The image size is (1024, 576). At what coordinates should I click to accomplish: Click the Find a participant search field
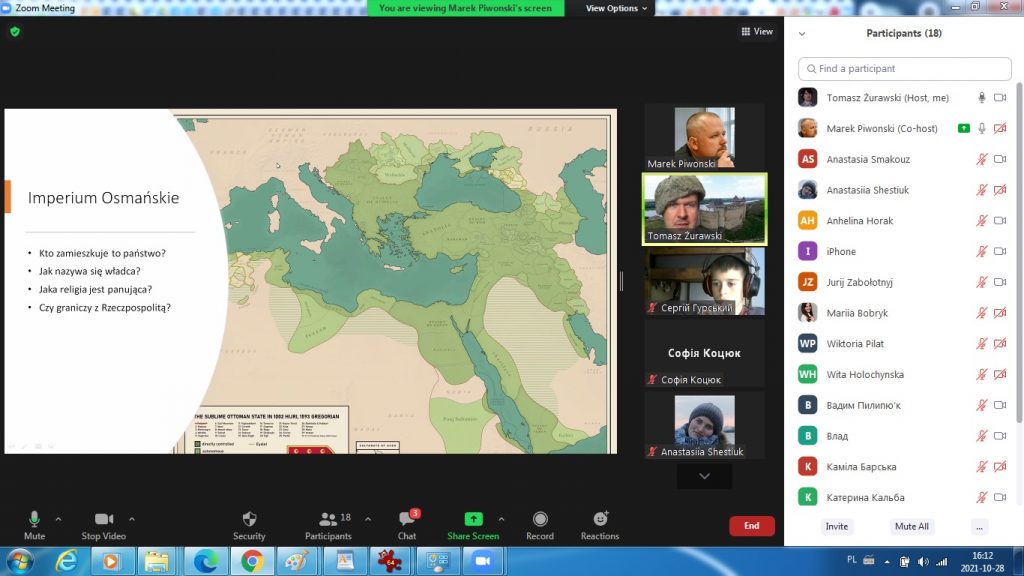[x=905, y=69]
